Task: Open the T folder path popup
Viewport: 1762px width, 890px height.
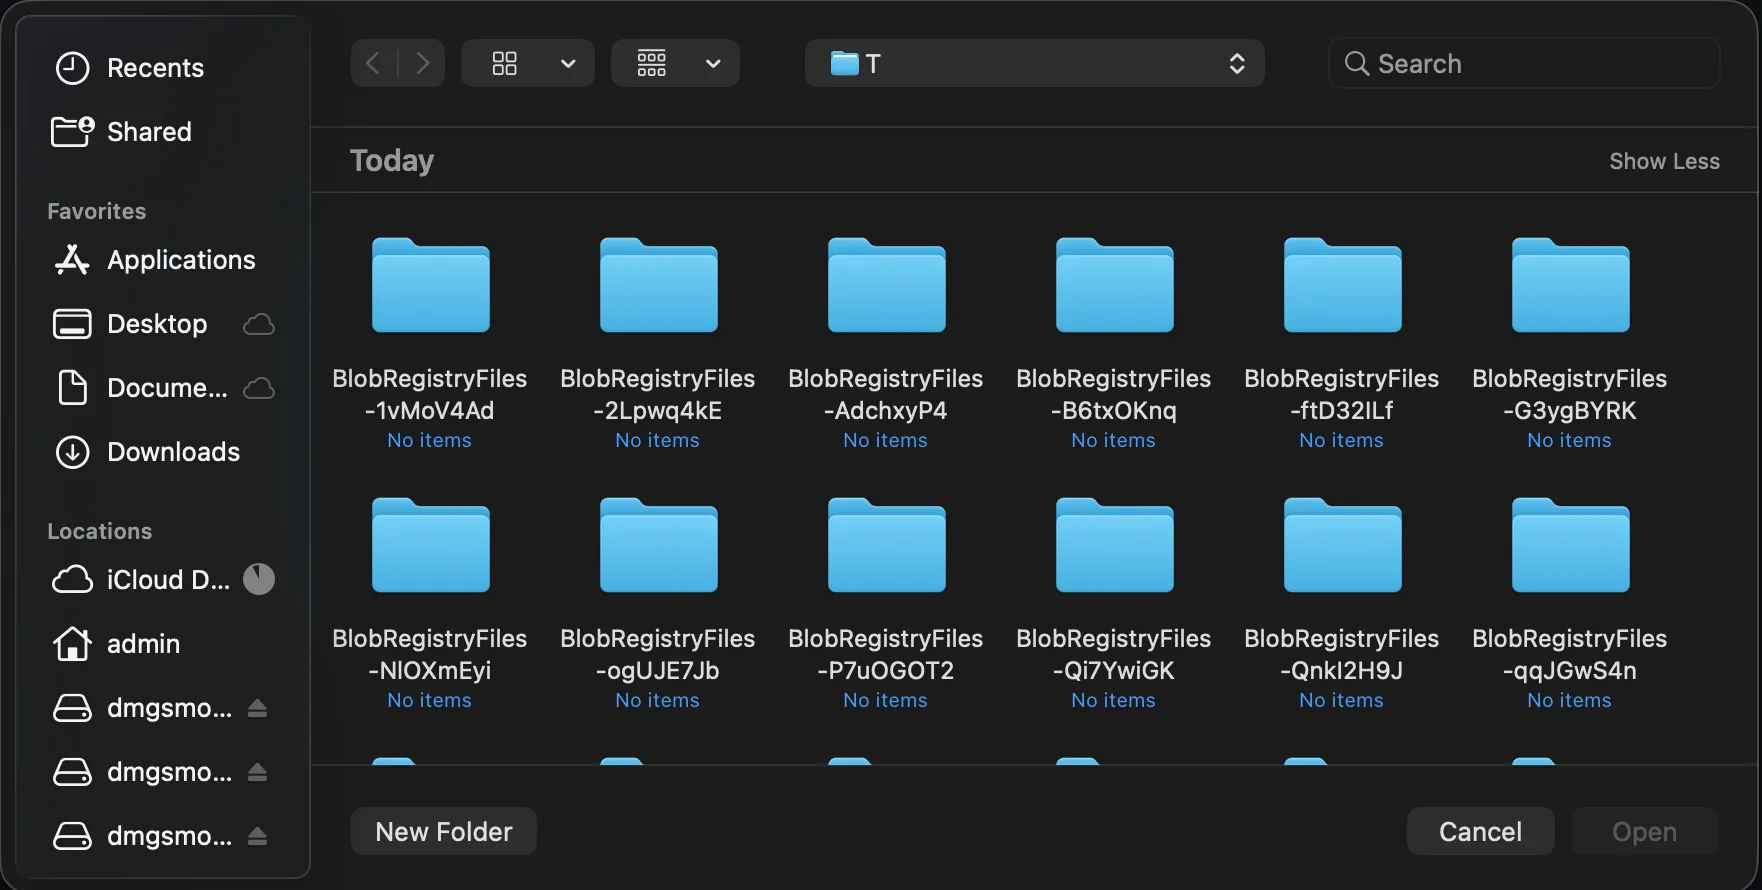Action: 1035,63
